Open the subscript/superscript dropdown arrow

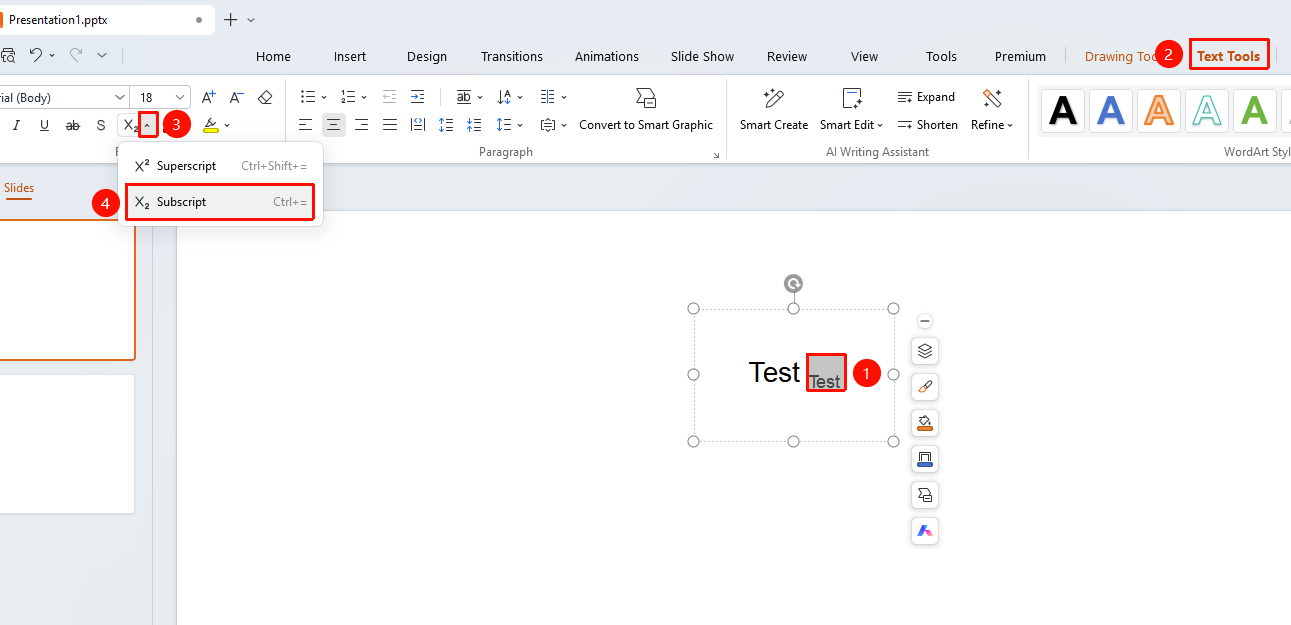pos(147,125)
